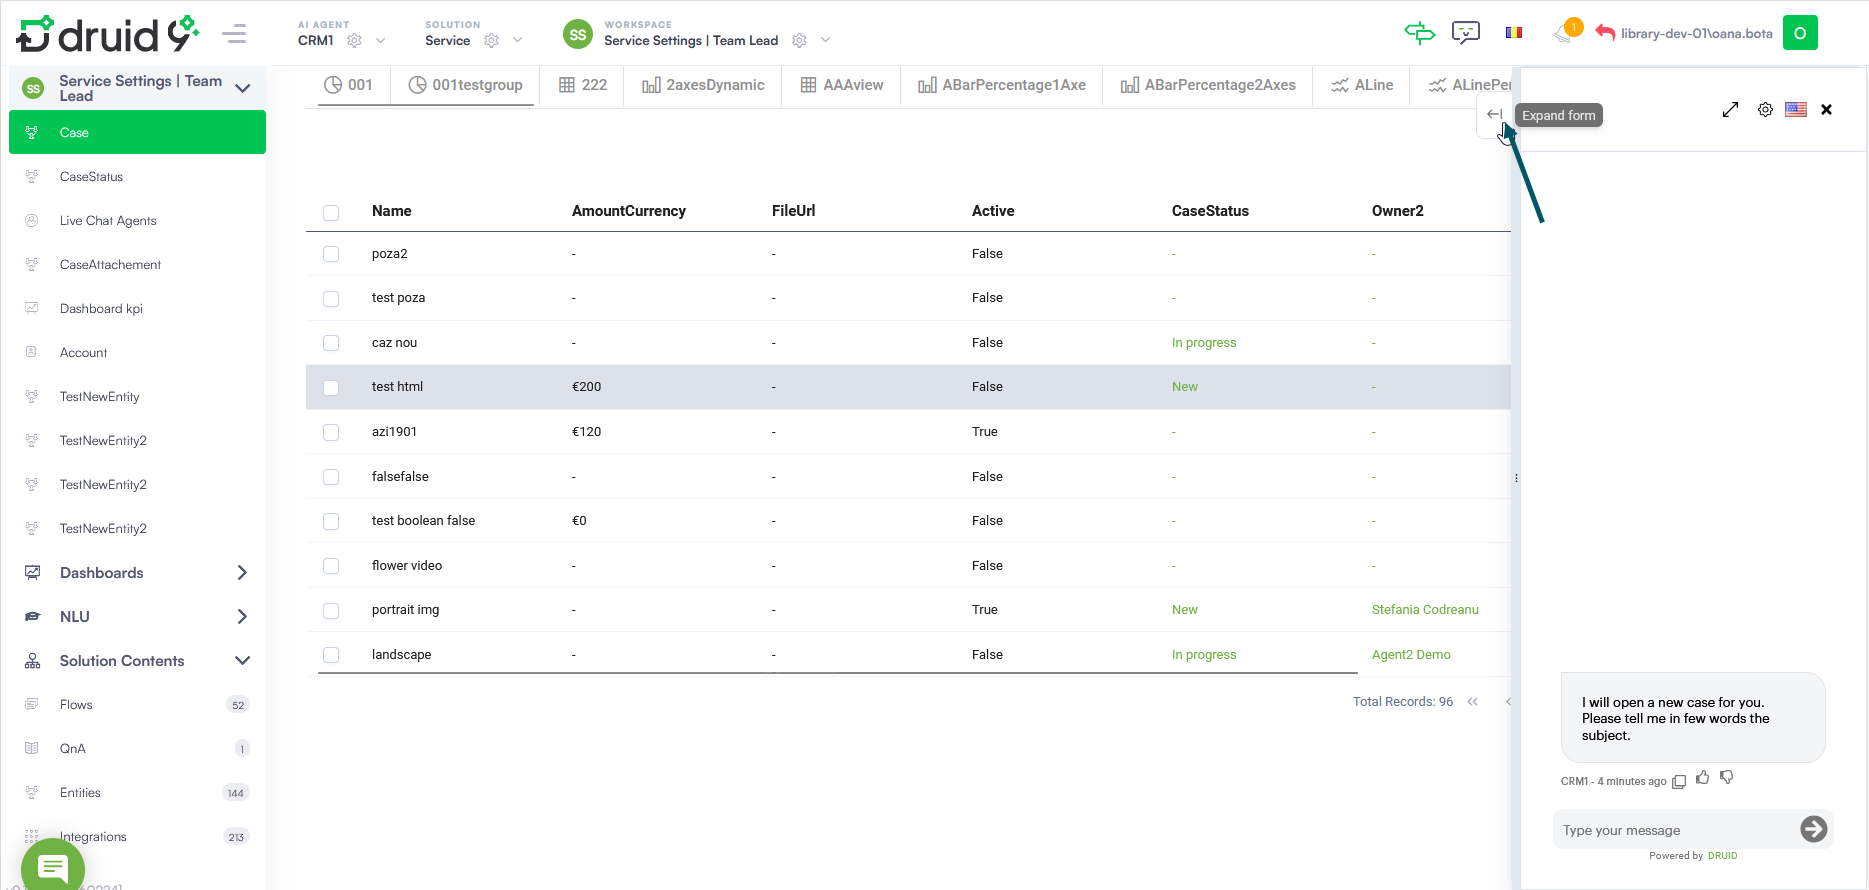Switch to the ABarPercentage1Axe tab
The height and width of the screenshot is (890, 1869).
click(x=1001, y=85)
